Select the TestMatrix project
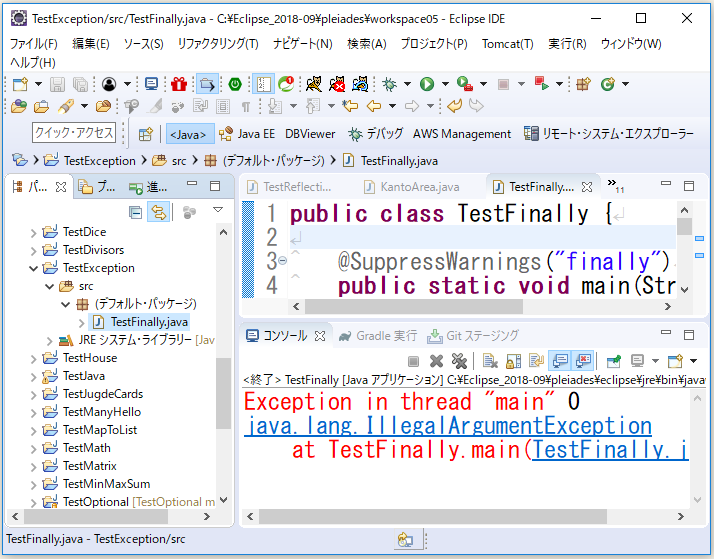 (80, 466)
